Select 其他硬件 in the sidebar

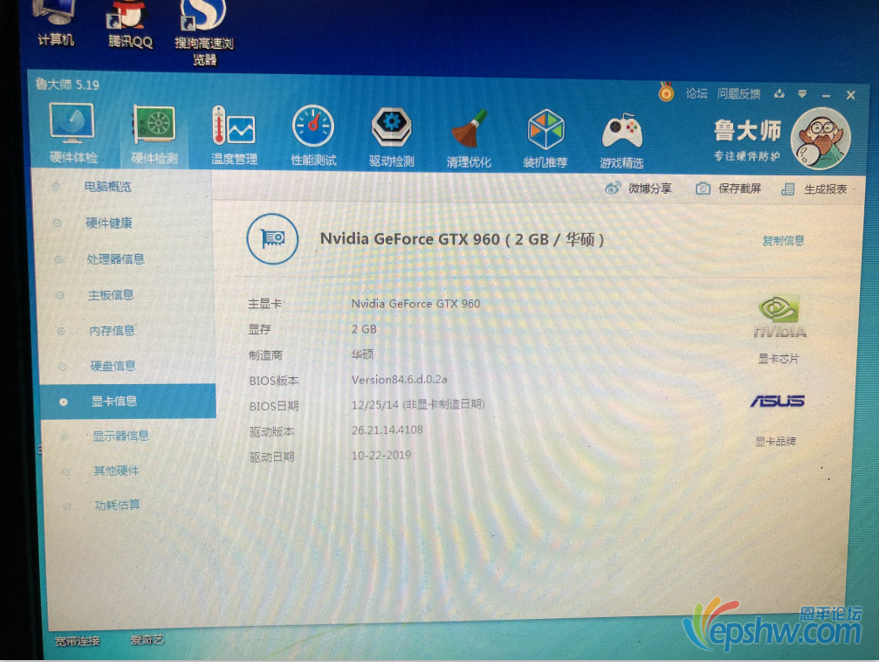tap(116, 470)
